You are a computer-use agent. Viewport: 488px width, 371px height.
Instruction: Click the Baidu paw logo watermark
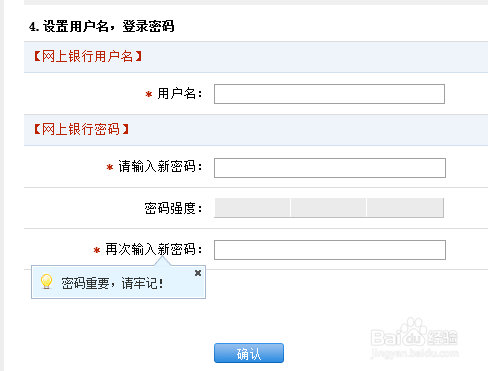(x=413, y=332)
